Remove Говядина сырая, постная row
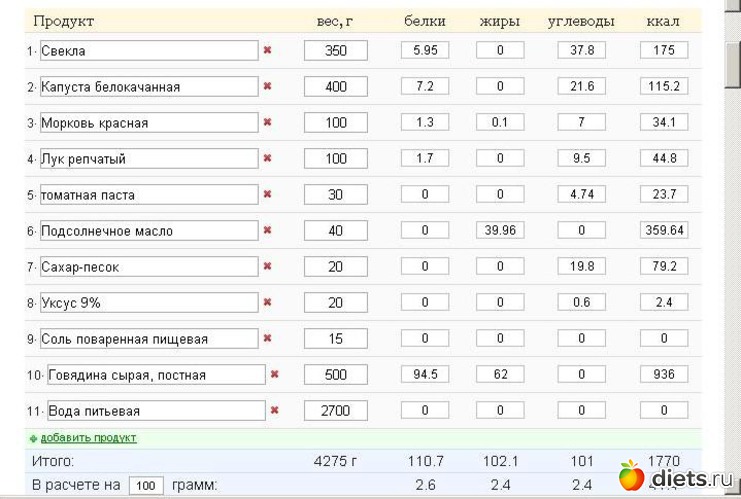The height and width of the screenshot is (499, 741). pos(274,374)
